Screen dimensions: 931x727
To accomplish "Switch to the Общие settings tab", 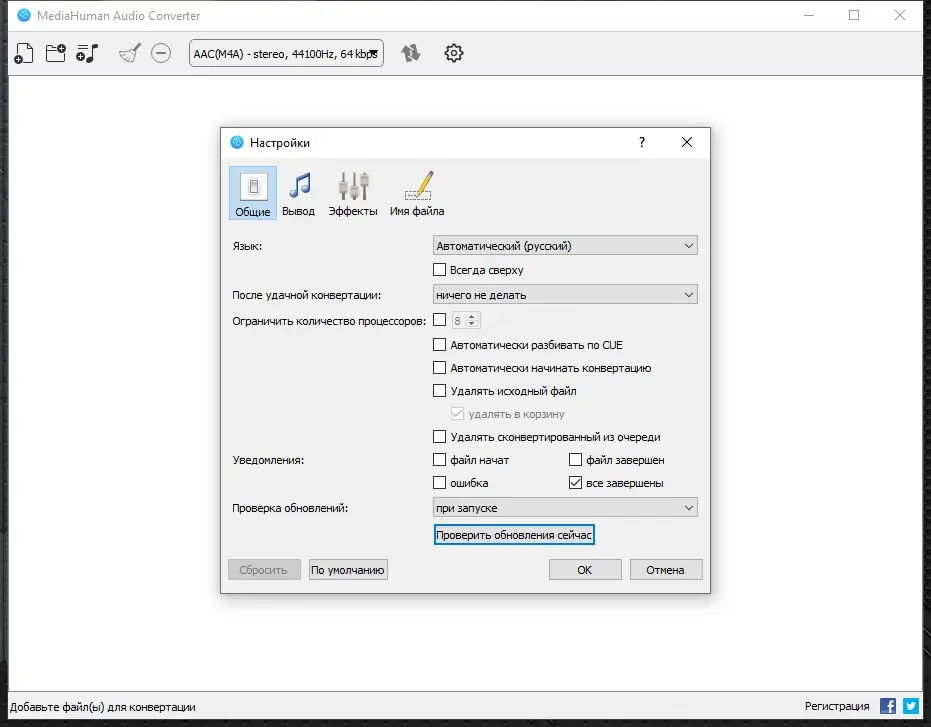I will [253, 193].
